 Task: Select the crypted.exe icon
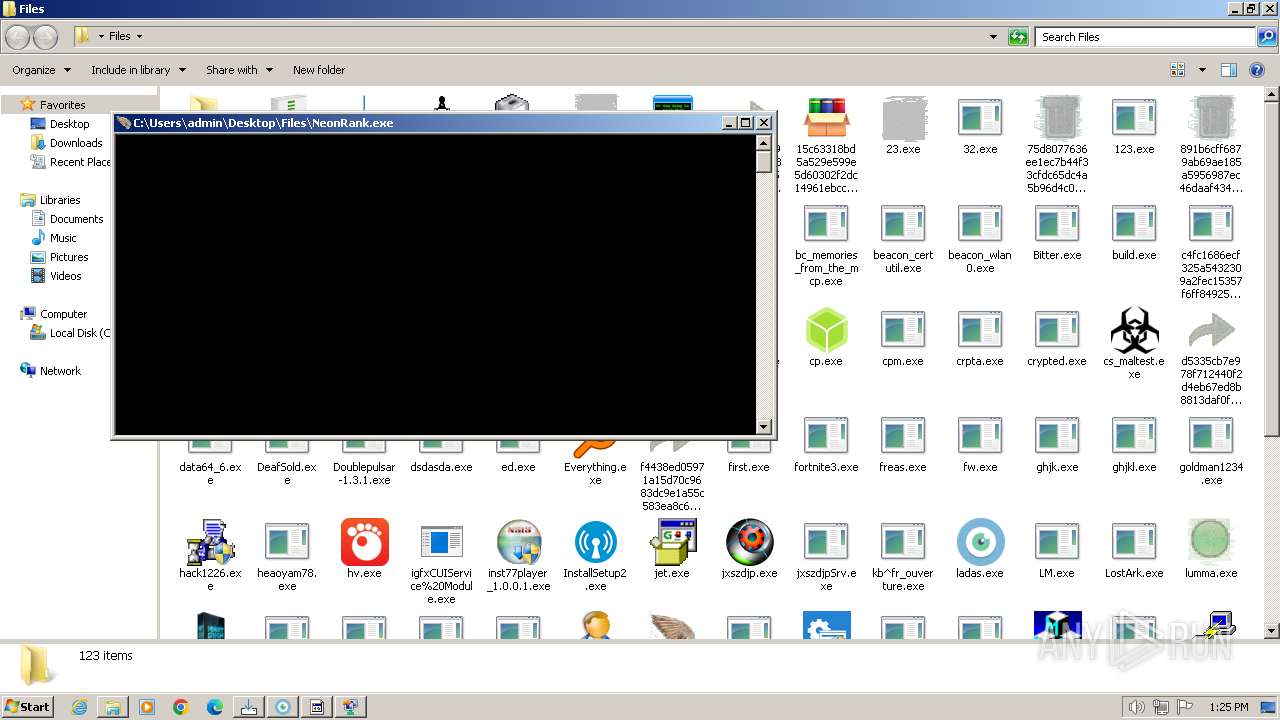1057,330
